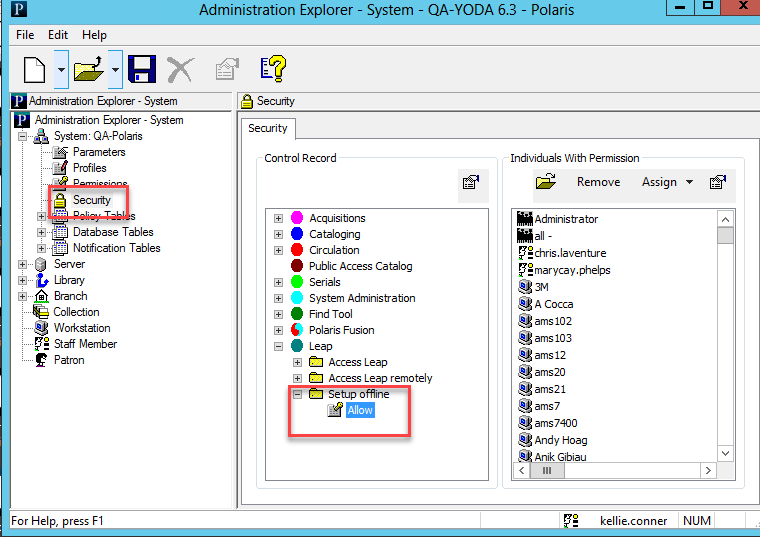Select the Security tab
The image size is (760, 537).
(268, 128)
